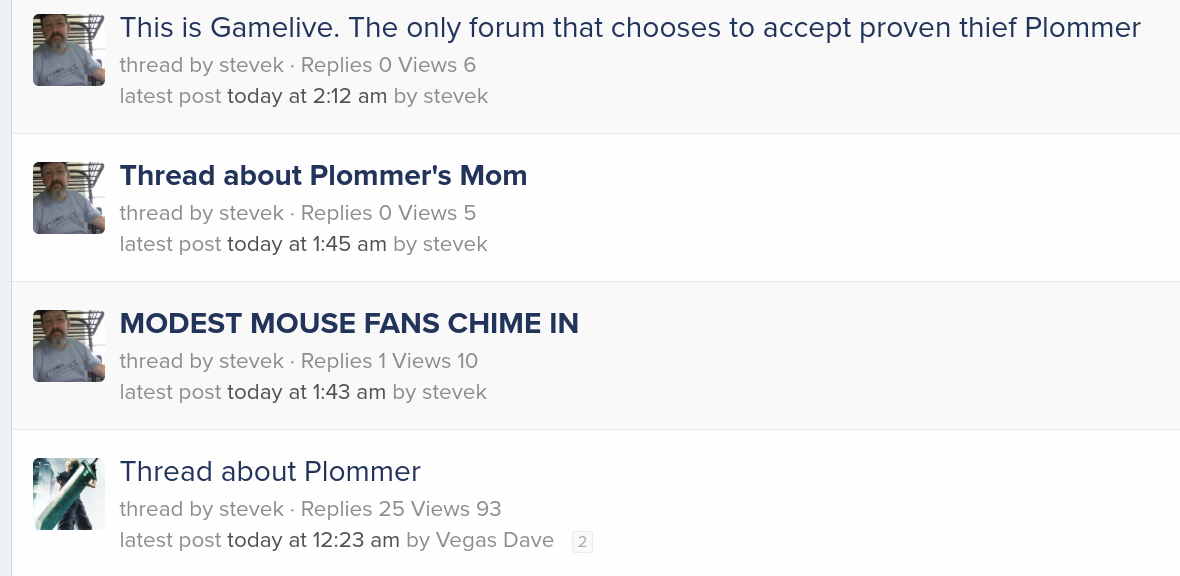Viewport: 1180px width, 576px height.
Task: Go to latest post at 2:12 am
Action: (x=307, y=96)
